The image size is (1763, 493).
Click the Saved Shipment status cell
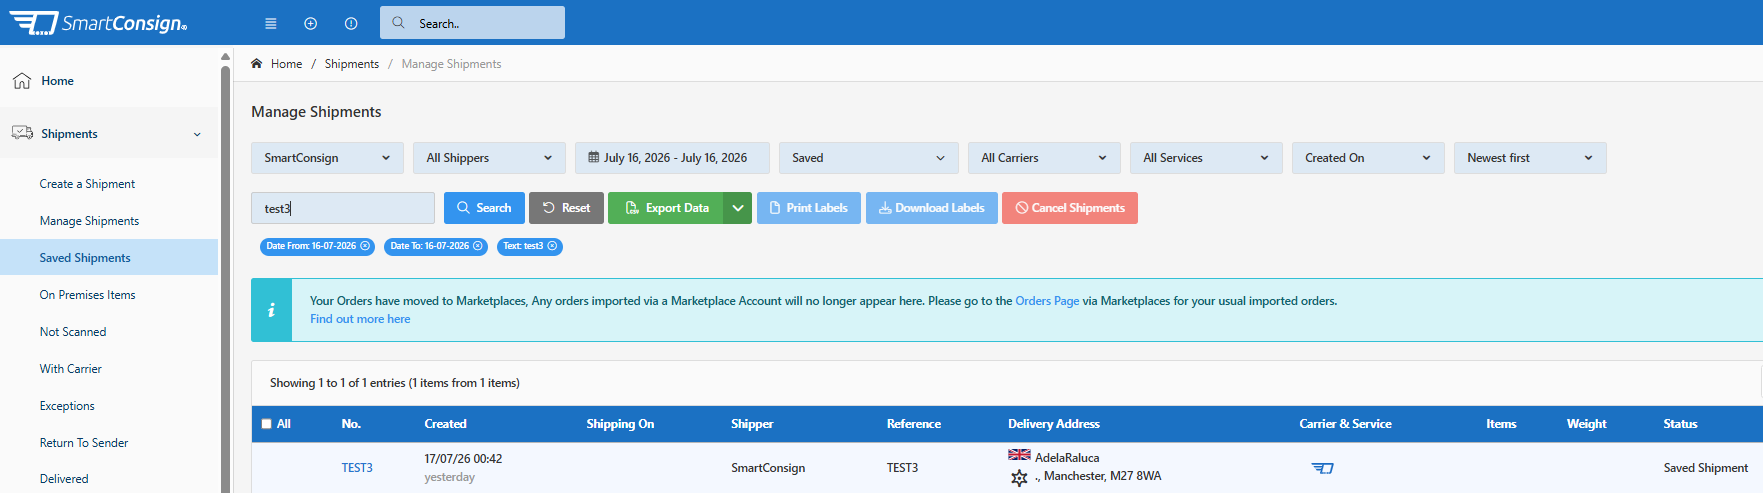(x=1706, y=468)
